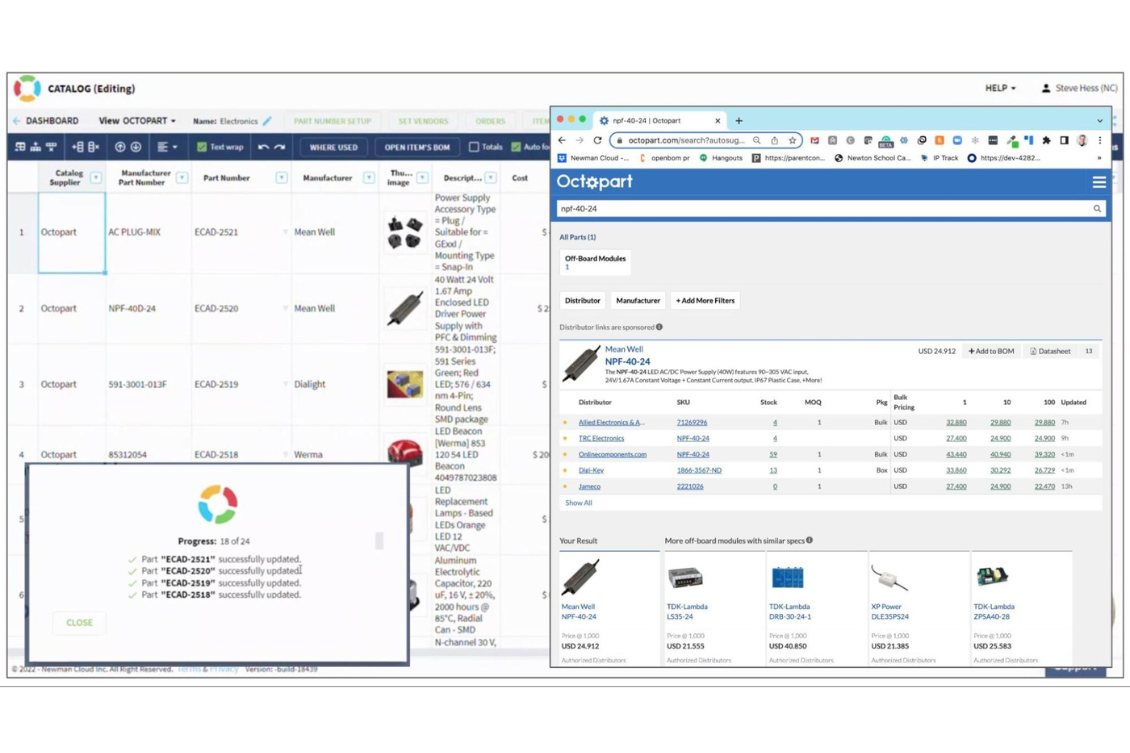Click the Octopart logo
This screenshot has height=753, width=1130.
click(x=595, y=182)
